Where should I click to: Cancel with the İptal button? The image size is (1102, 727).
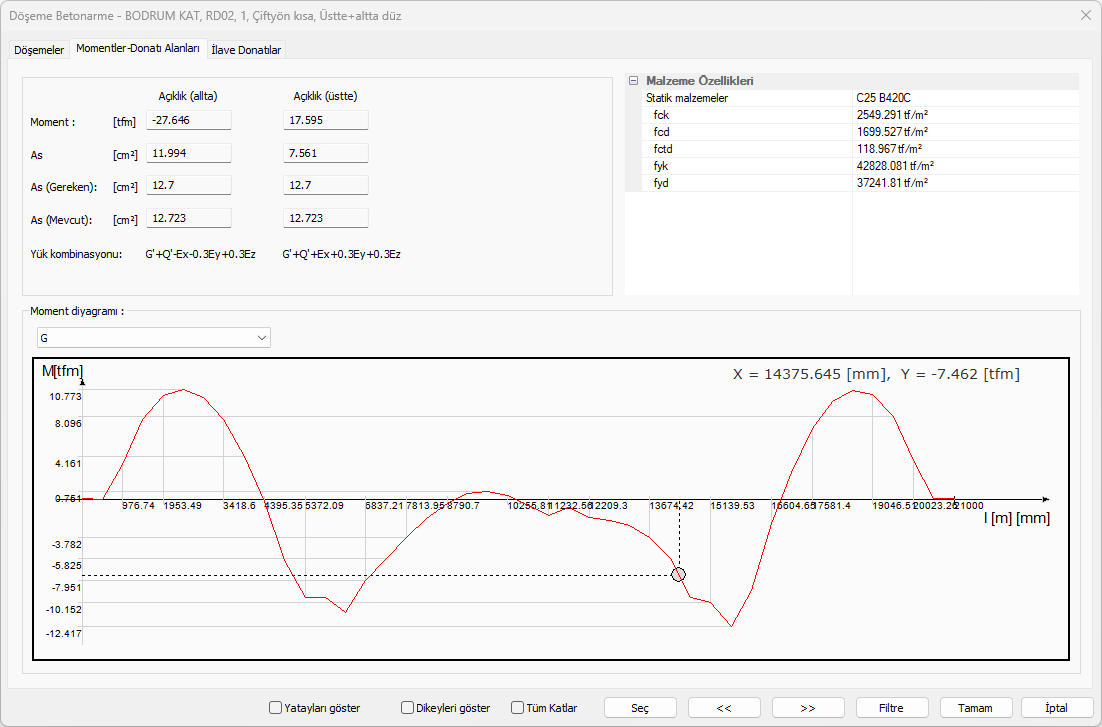(1056, 708)
